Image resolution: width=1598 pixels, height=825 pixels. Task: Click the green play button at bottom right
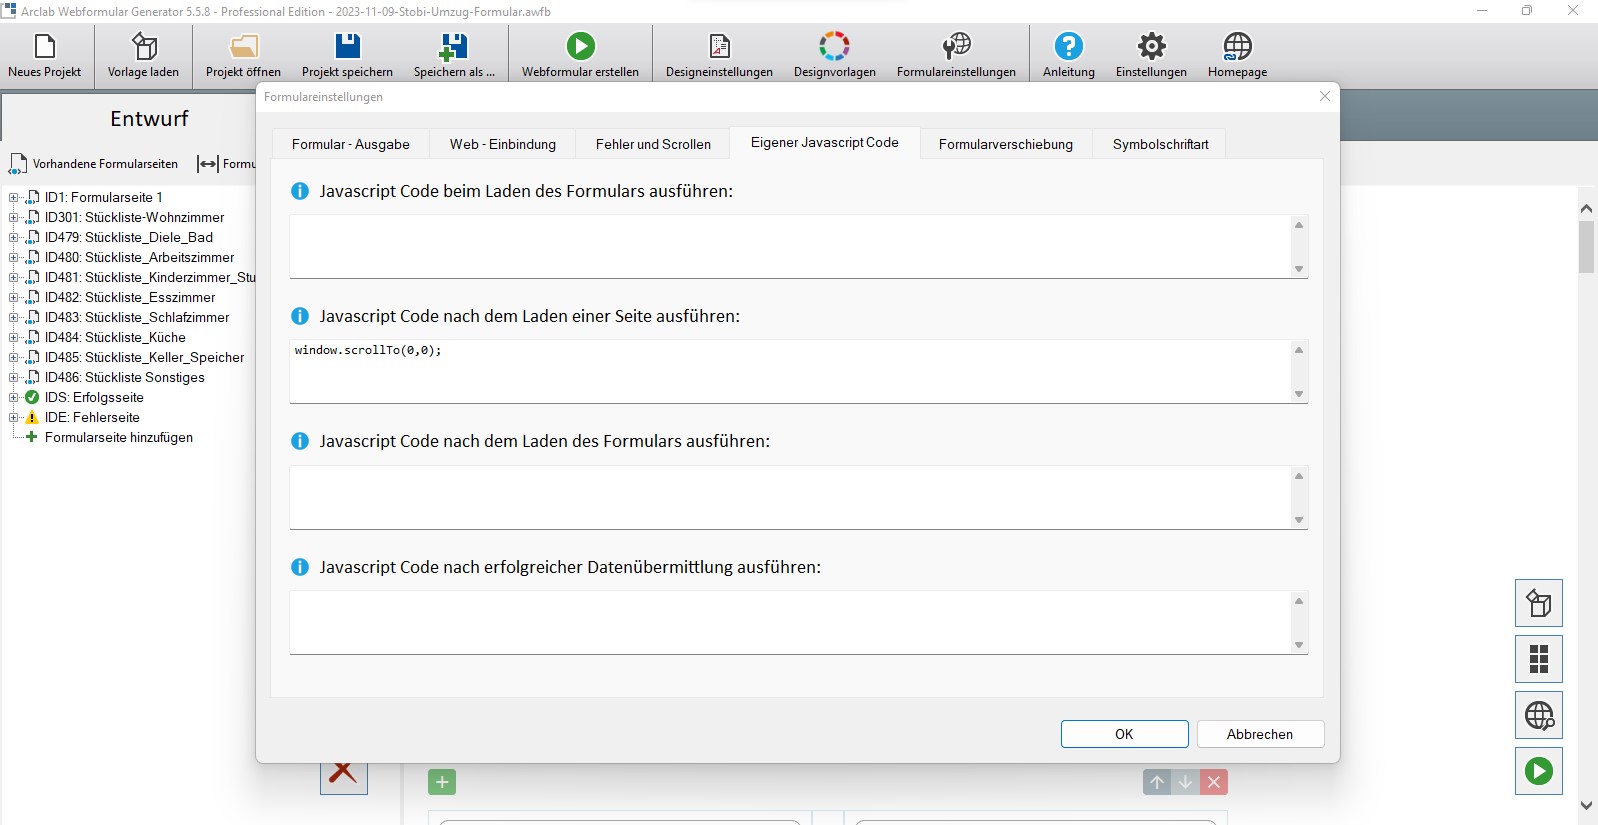tap(1538, 771)
